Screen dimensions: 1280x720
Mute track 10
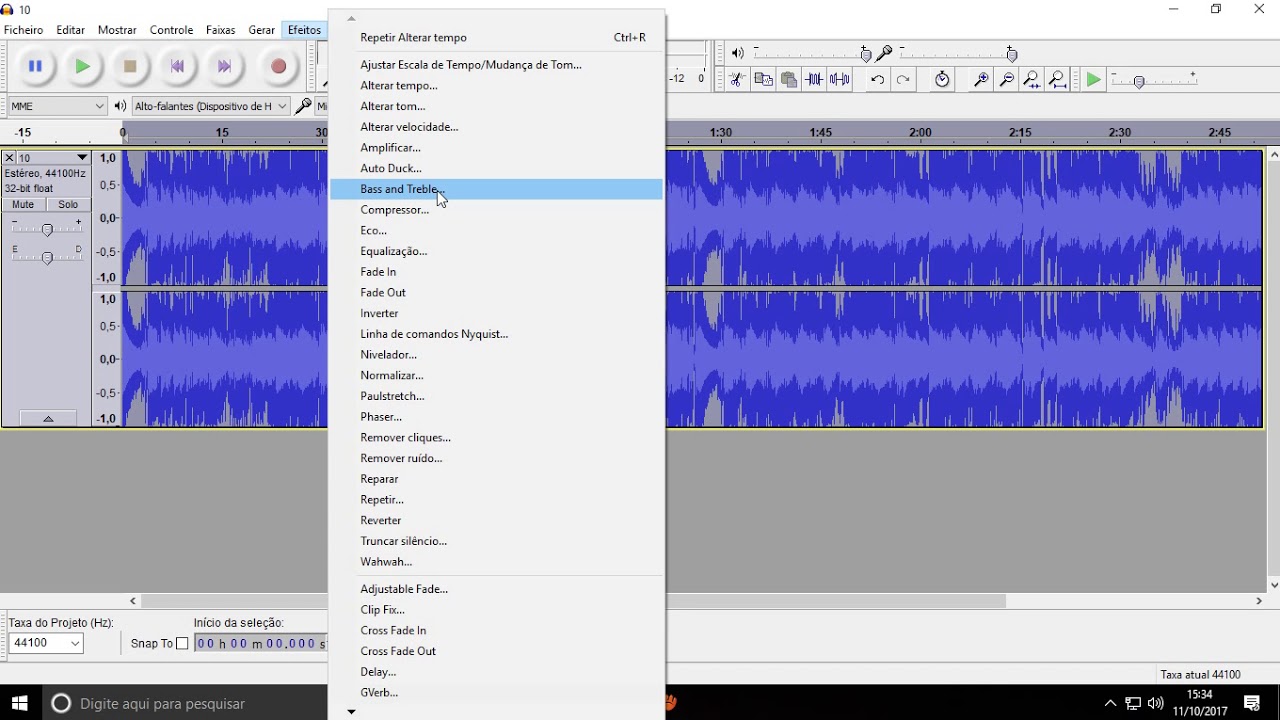[23, 204]
